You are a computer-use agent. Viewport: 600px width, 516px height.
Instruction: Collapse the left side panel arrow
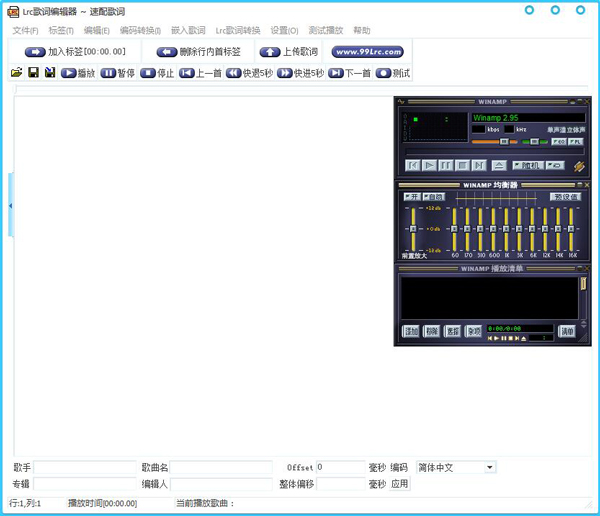tap(11, 206)
